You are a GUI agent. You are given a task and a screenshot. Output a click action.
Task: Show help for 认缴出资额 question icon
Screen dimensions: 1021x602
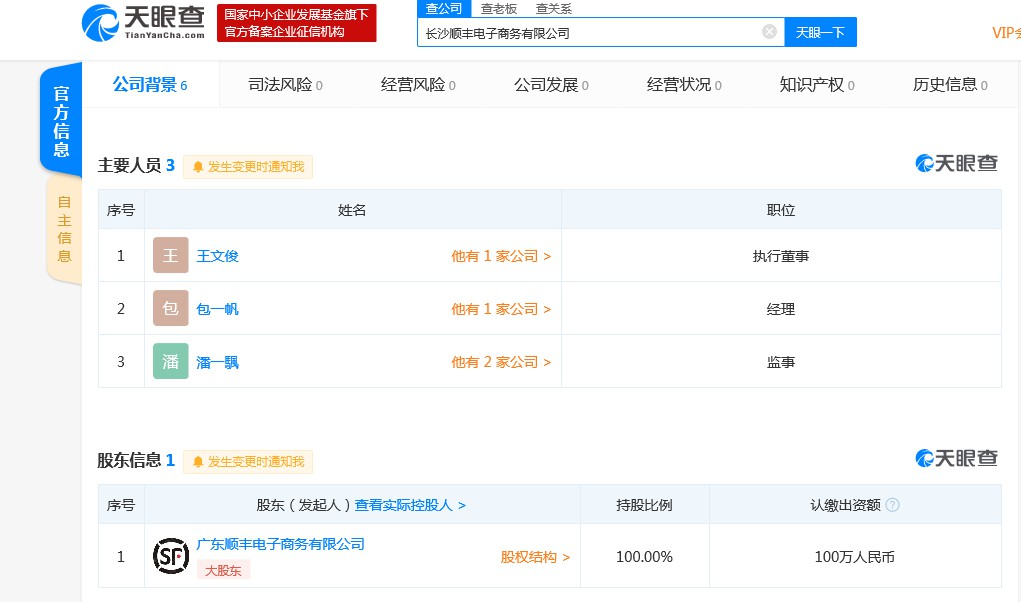pos(893,504)
